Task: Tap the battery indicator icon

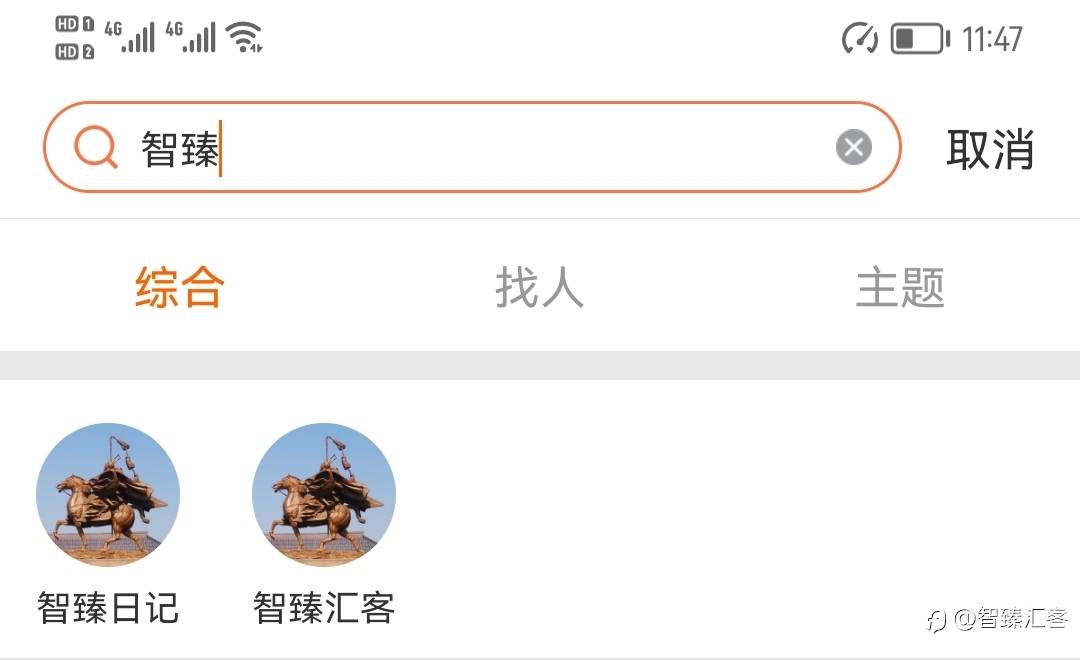Action: pos(920,38)
